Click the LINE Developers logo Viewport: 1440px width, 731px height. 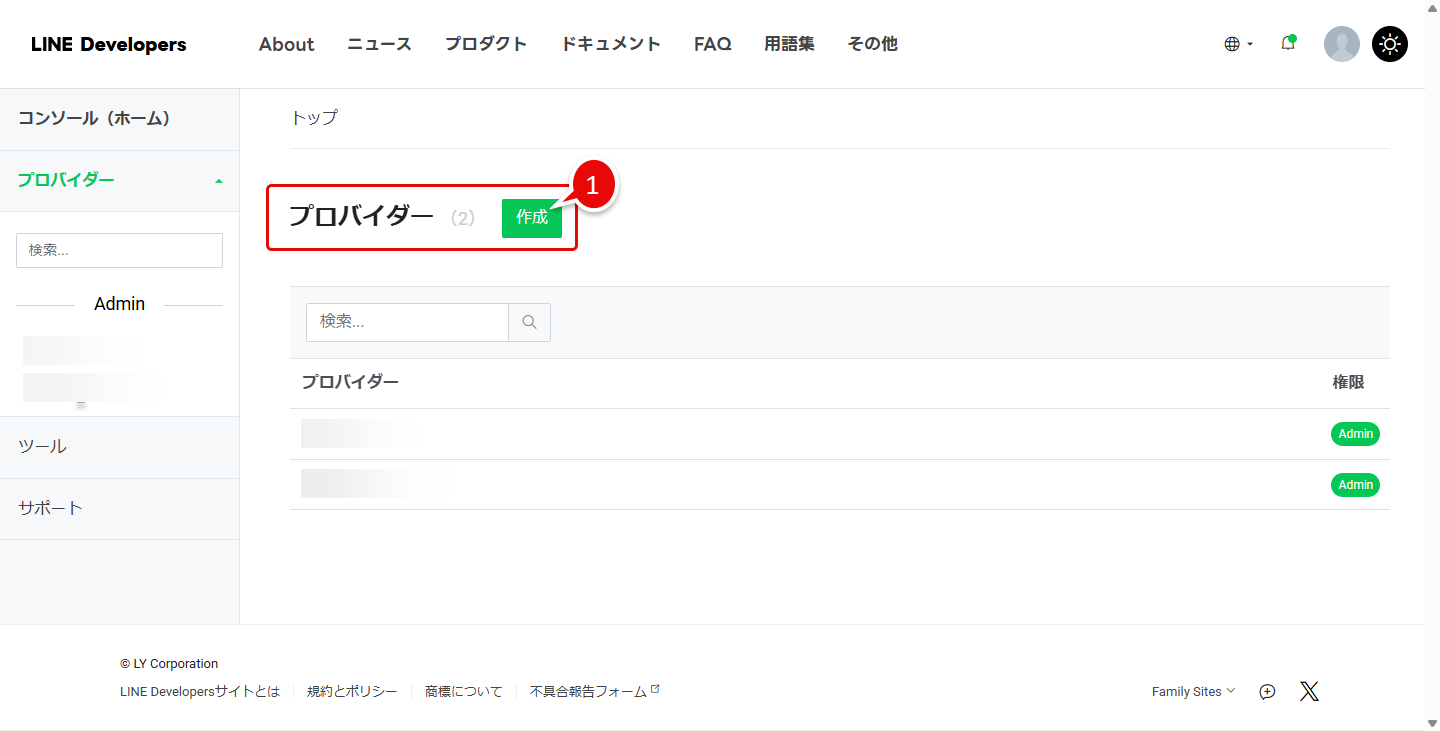pyautogui.click(x=108, y=44)
